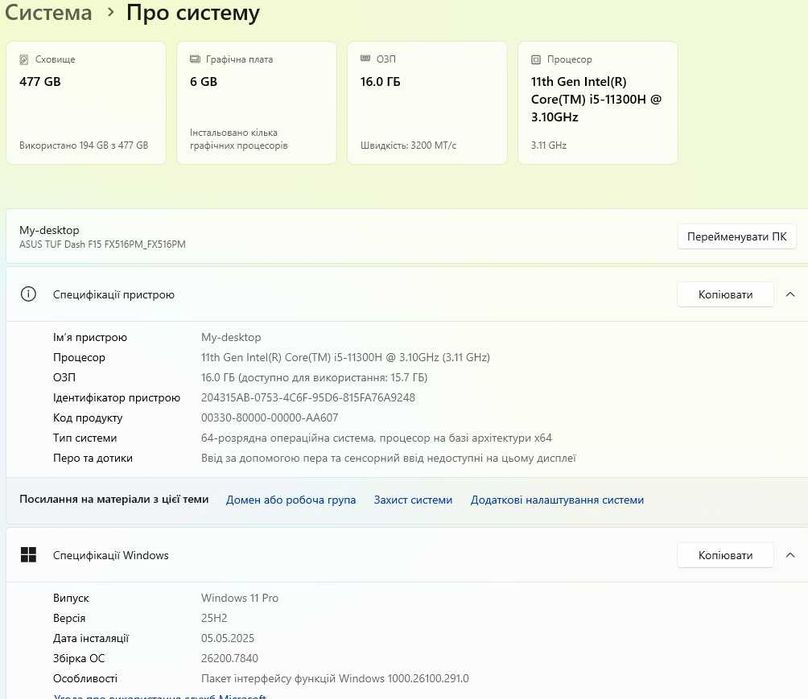The image size is (808, 699).
Task: Click the storage icon in Сховище card
Action: 24,59
